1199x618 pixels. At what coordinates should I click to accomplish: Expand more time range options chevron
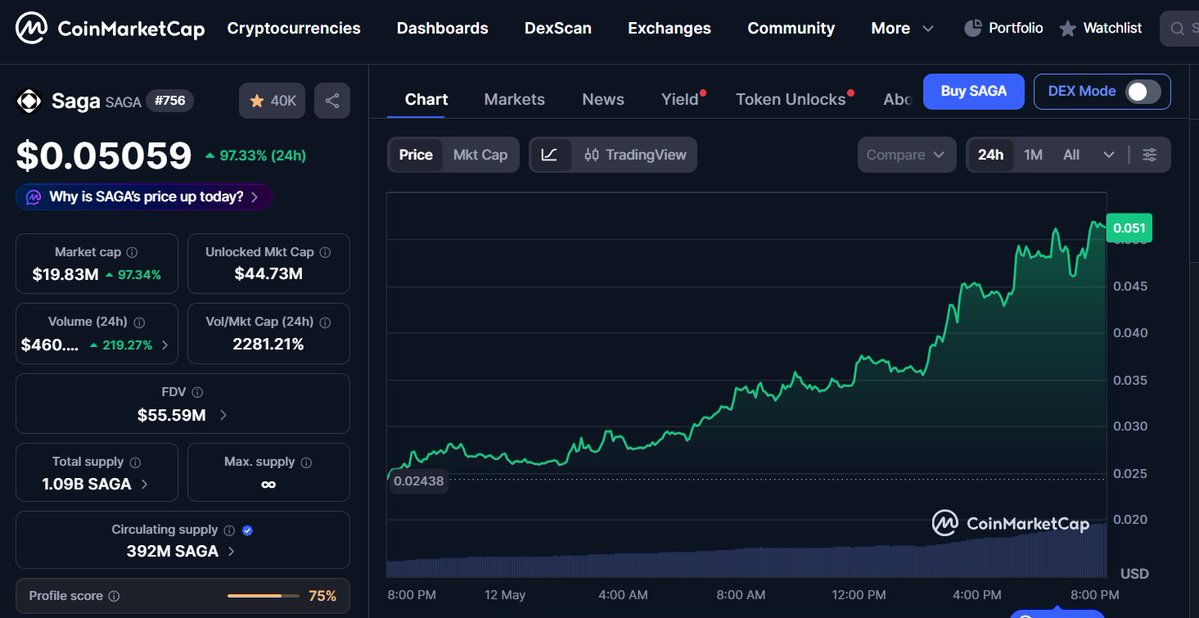(x=1109, y=154)
